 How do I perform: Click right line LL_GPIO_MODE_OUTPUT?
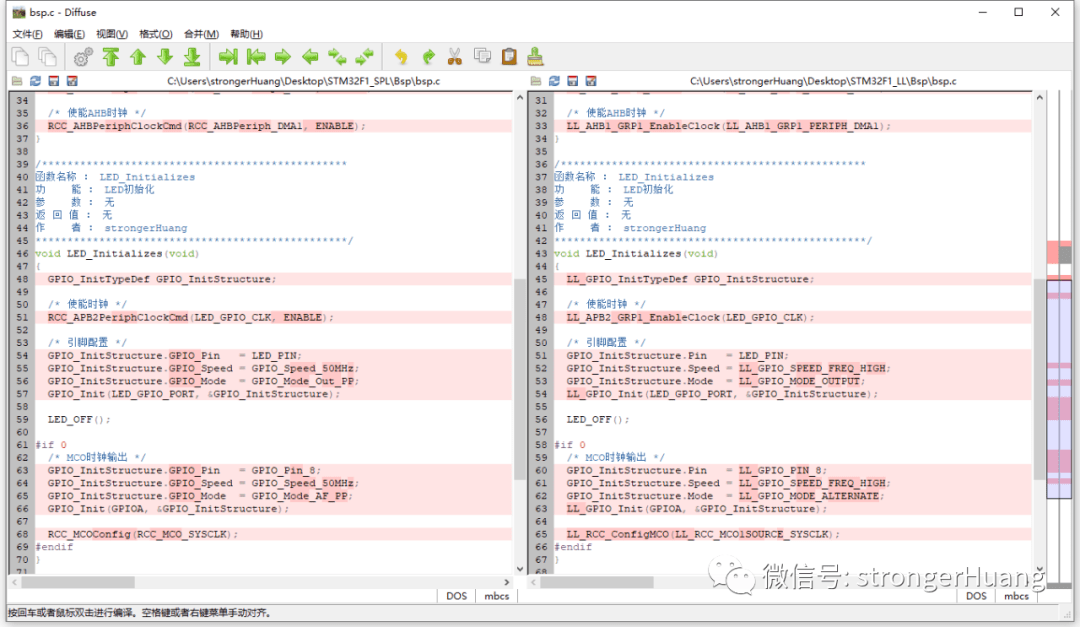793,381
